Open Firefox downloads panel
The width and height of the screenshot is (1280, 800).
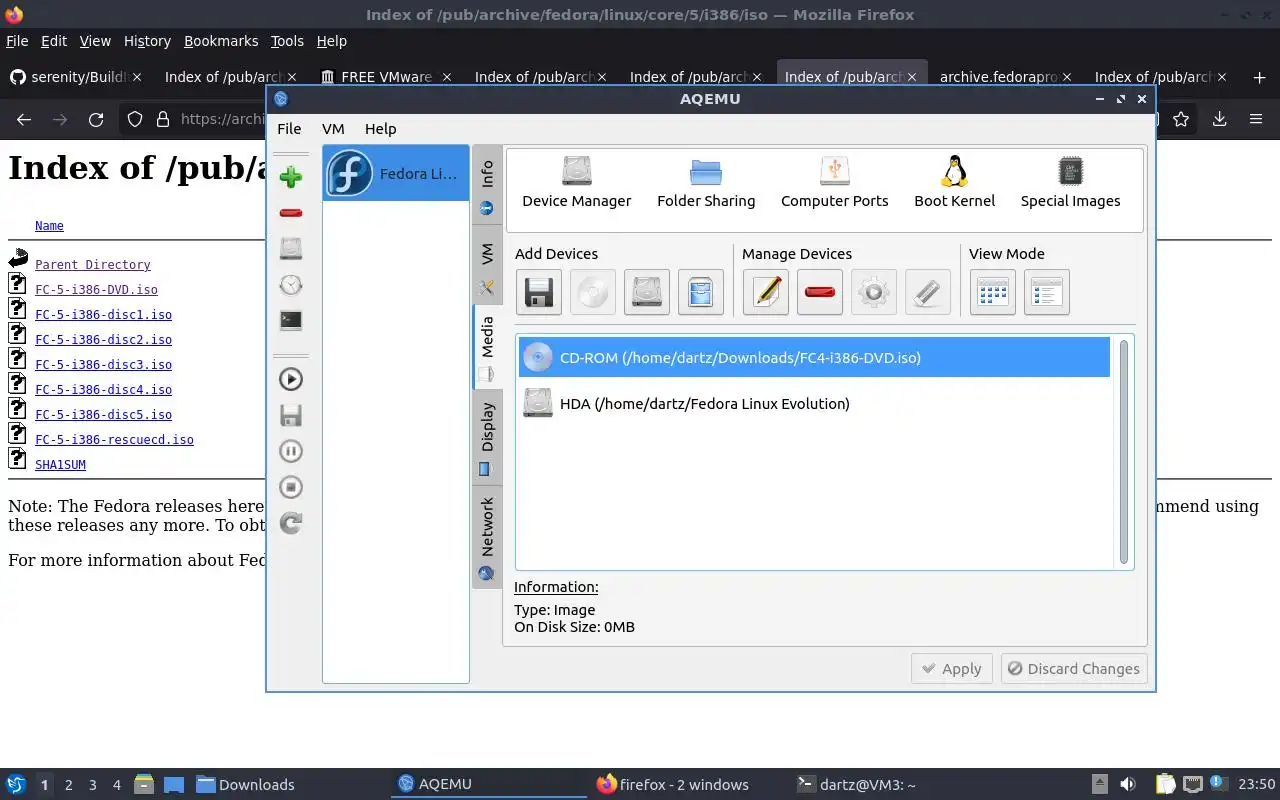[1220, 119]
